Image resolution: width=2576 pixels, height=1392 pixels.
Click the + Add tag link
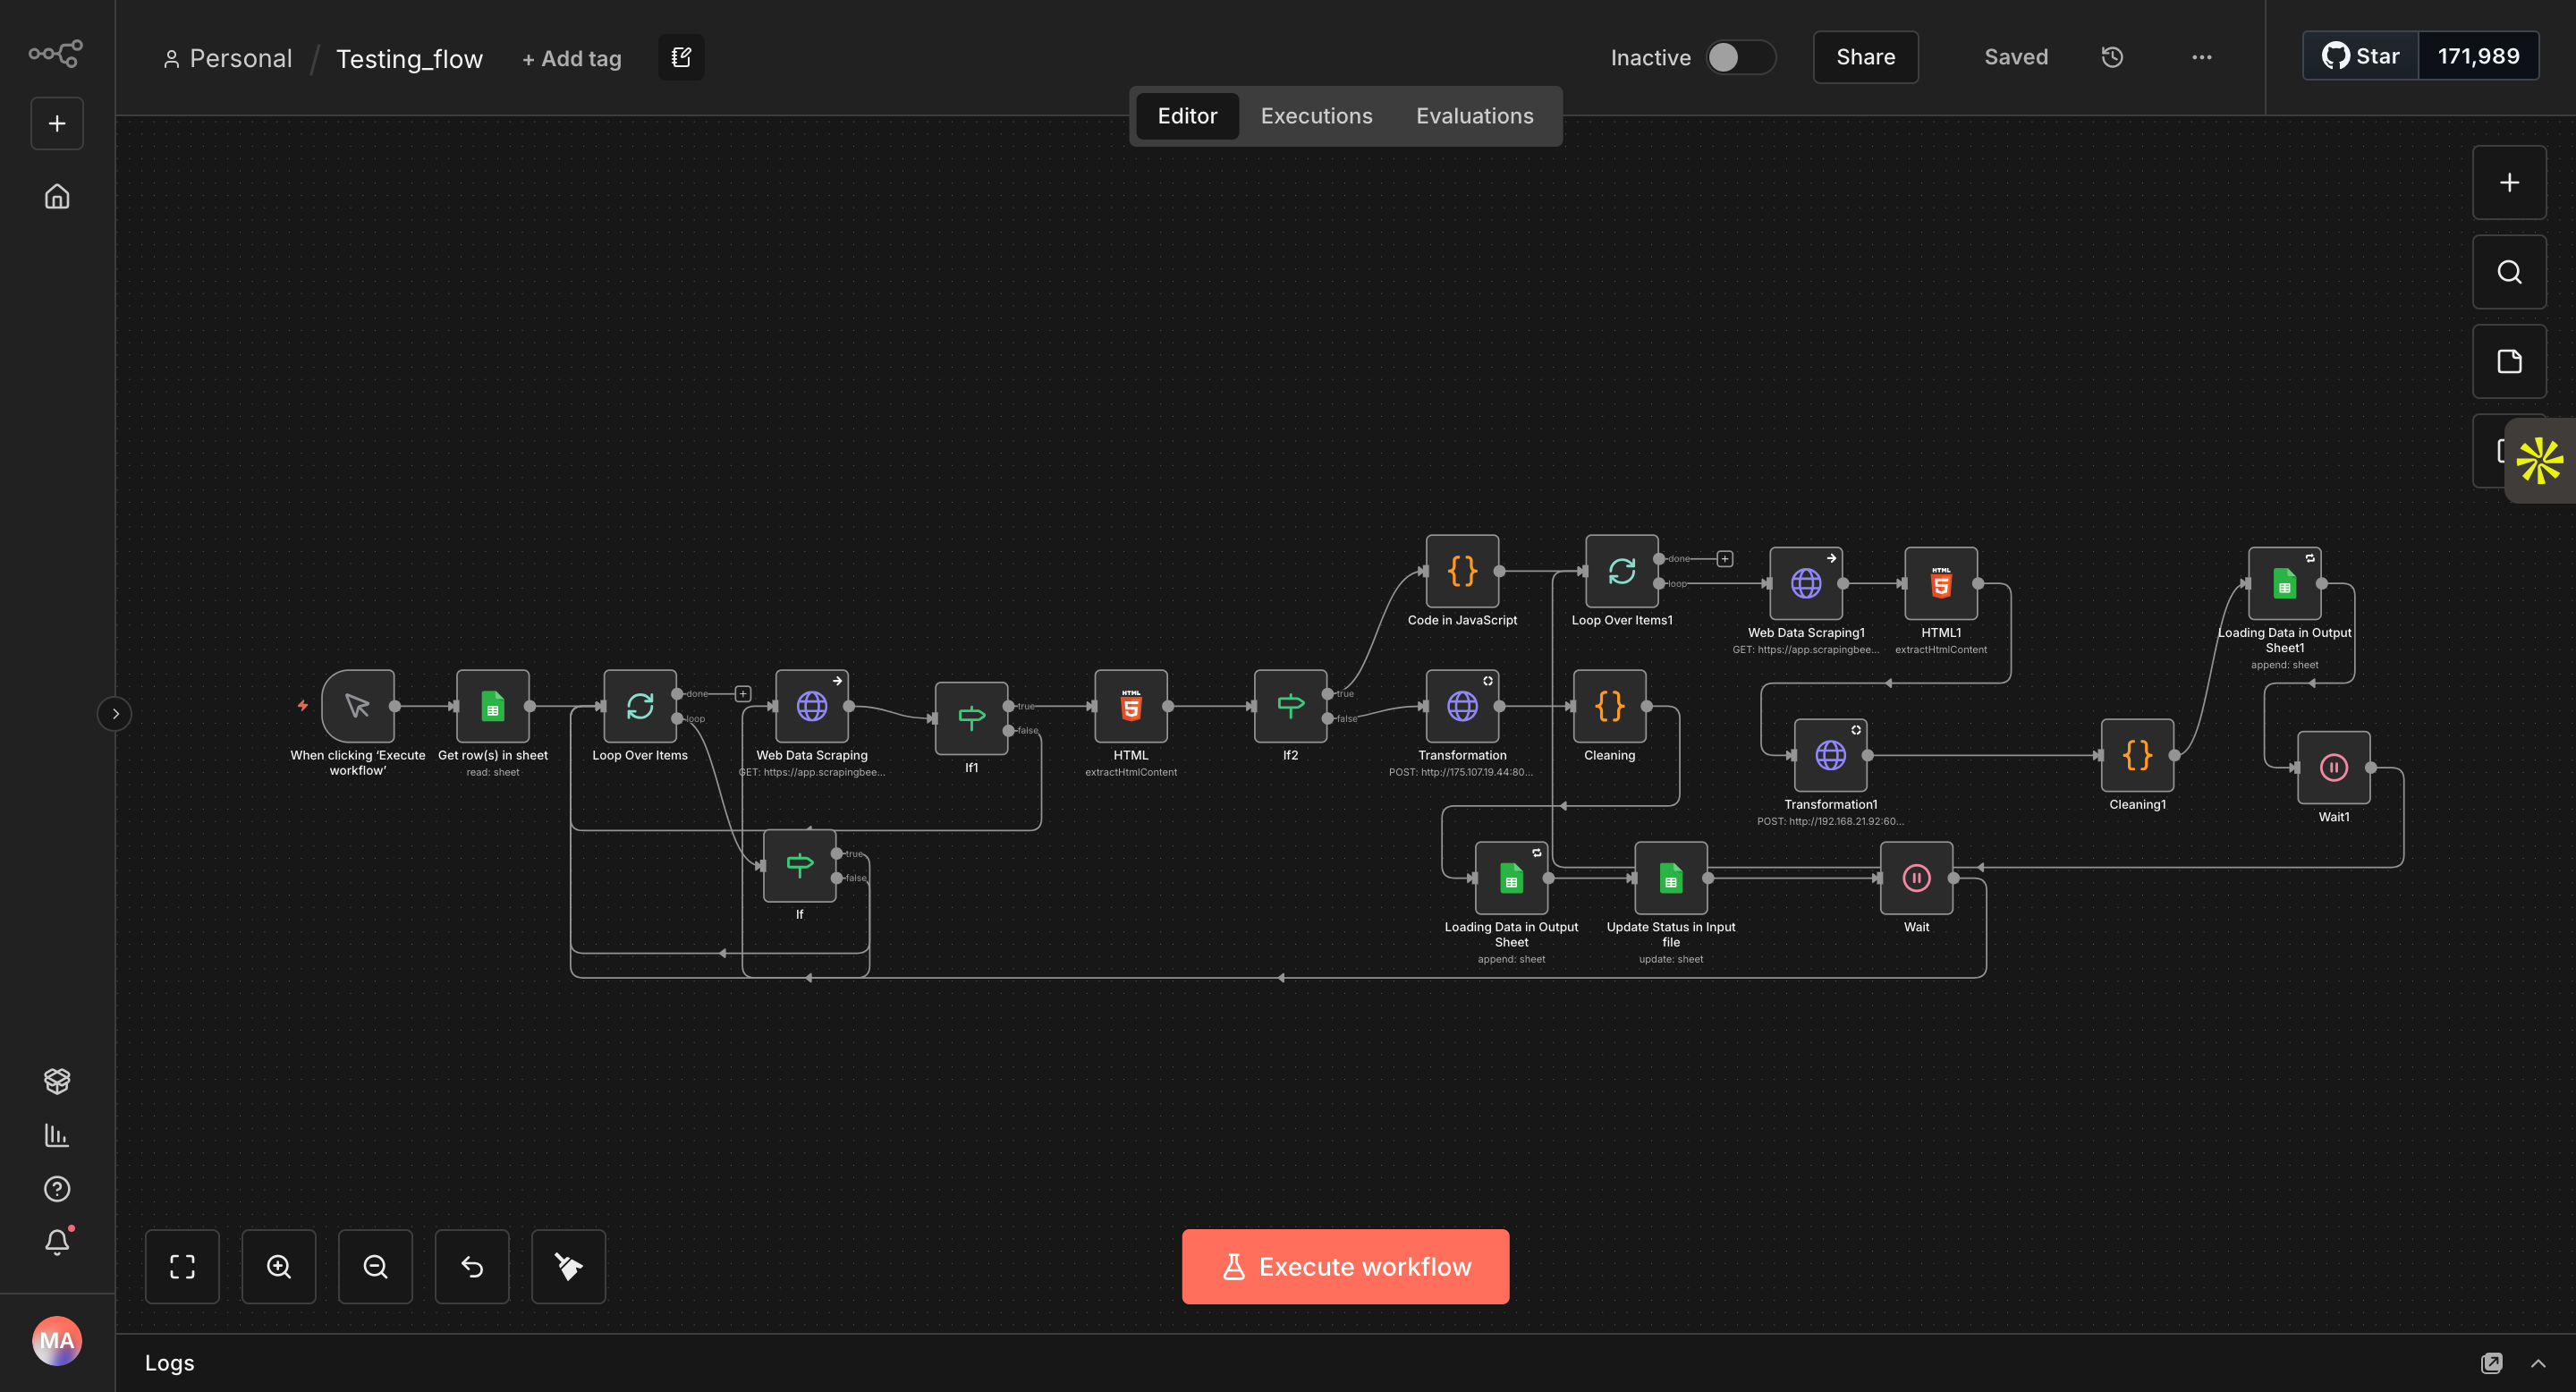571,59
